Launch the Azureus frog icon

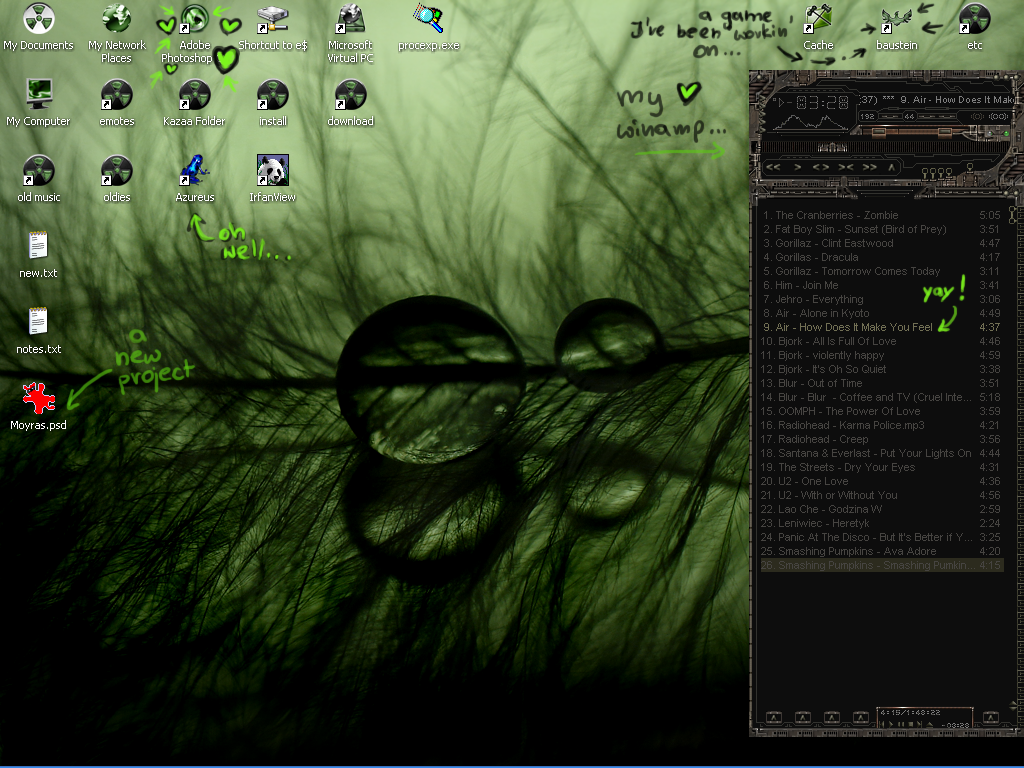click(x=194, y=179)
